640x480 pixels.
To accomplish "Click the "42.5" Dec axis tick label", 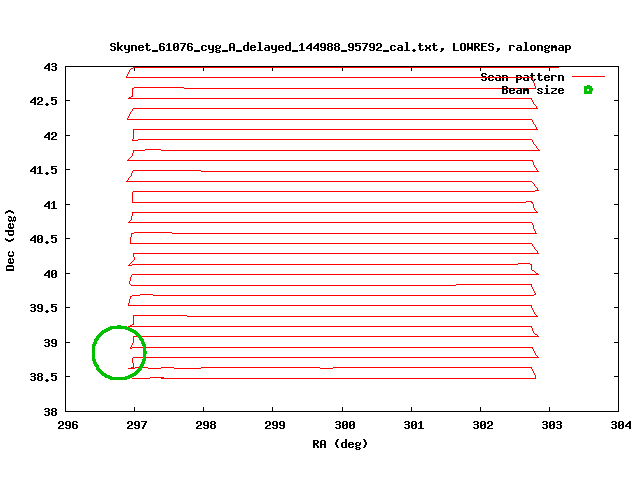I will pos(44,101).
